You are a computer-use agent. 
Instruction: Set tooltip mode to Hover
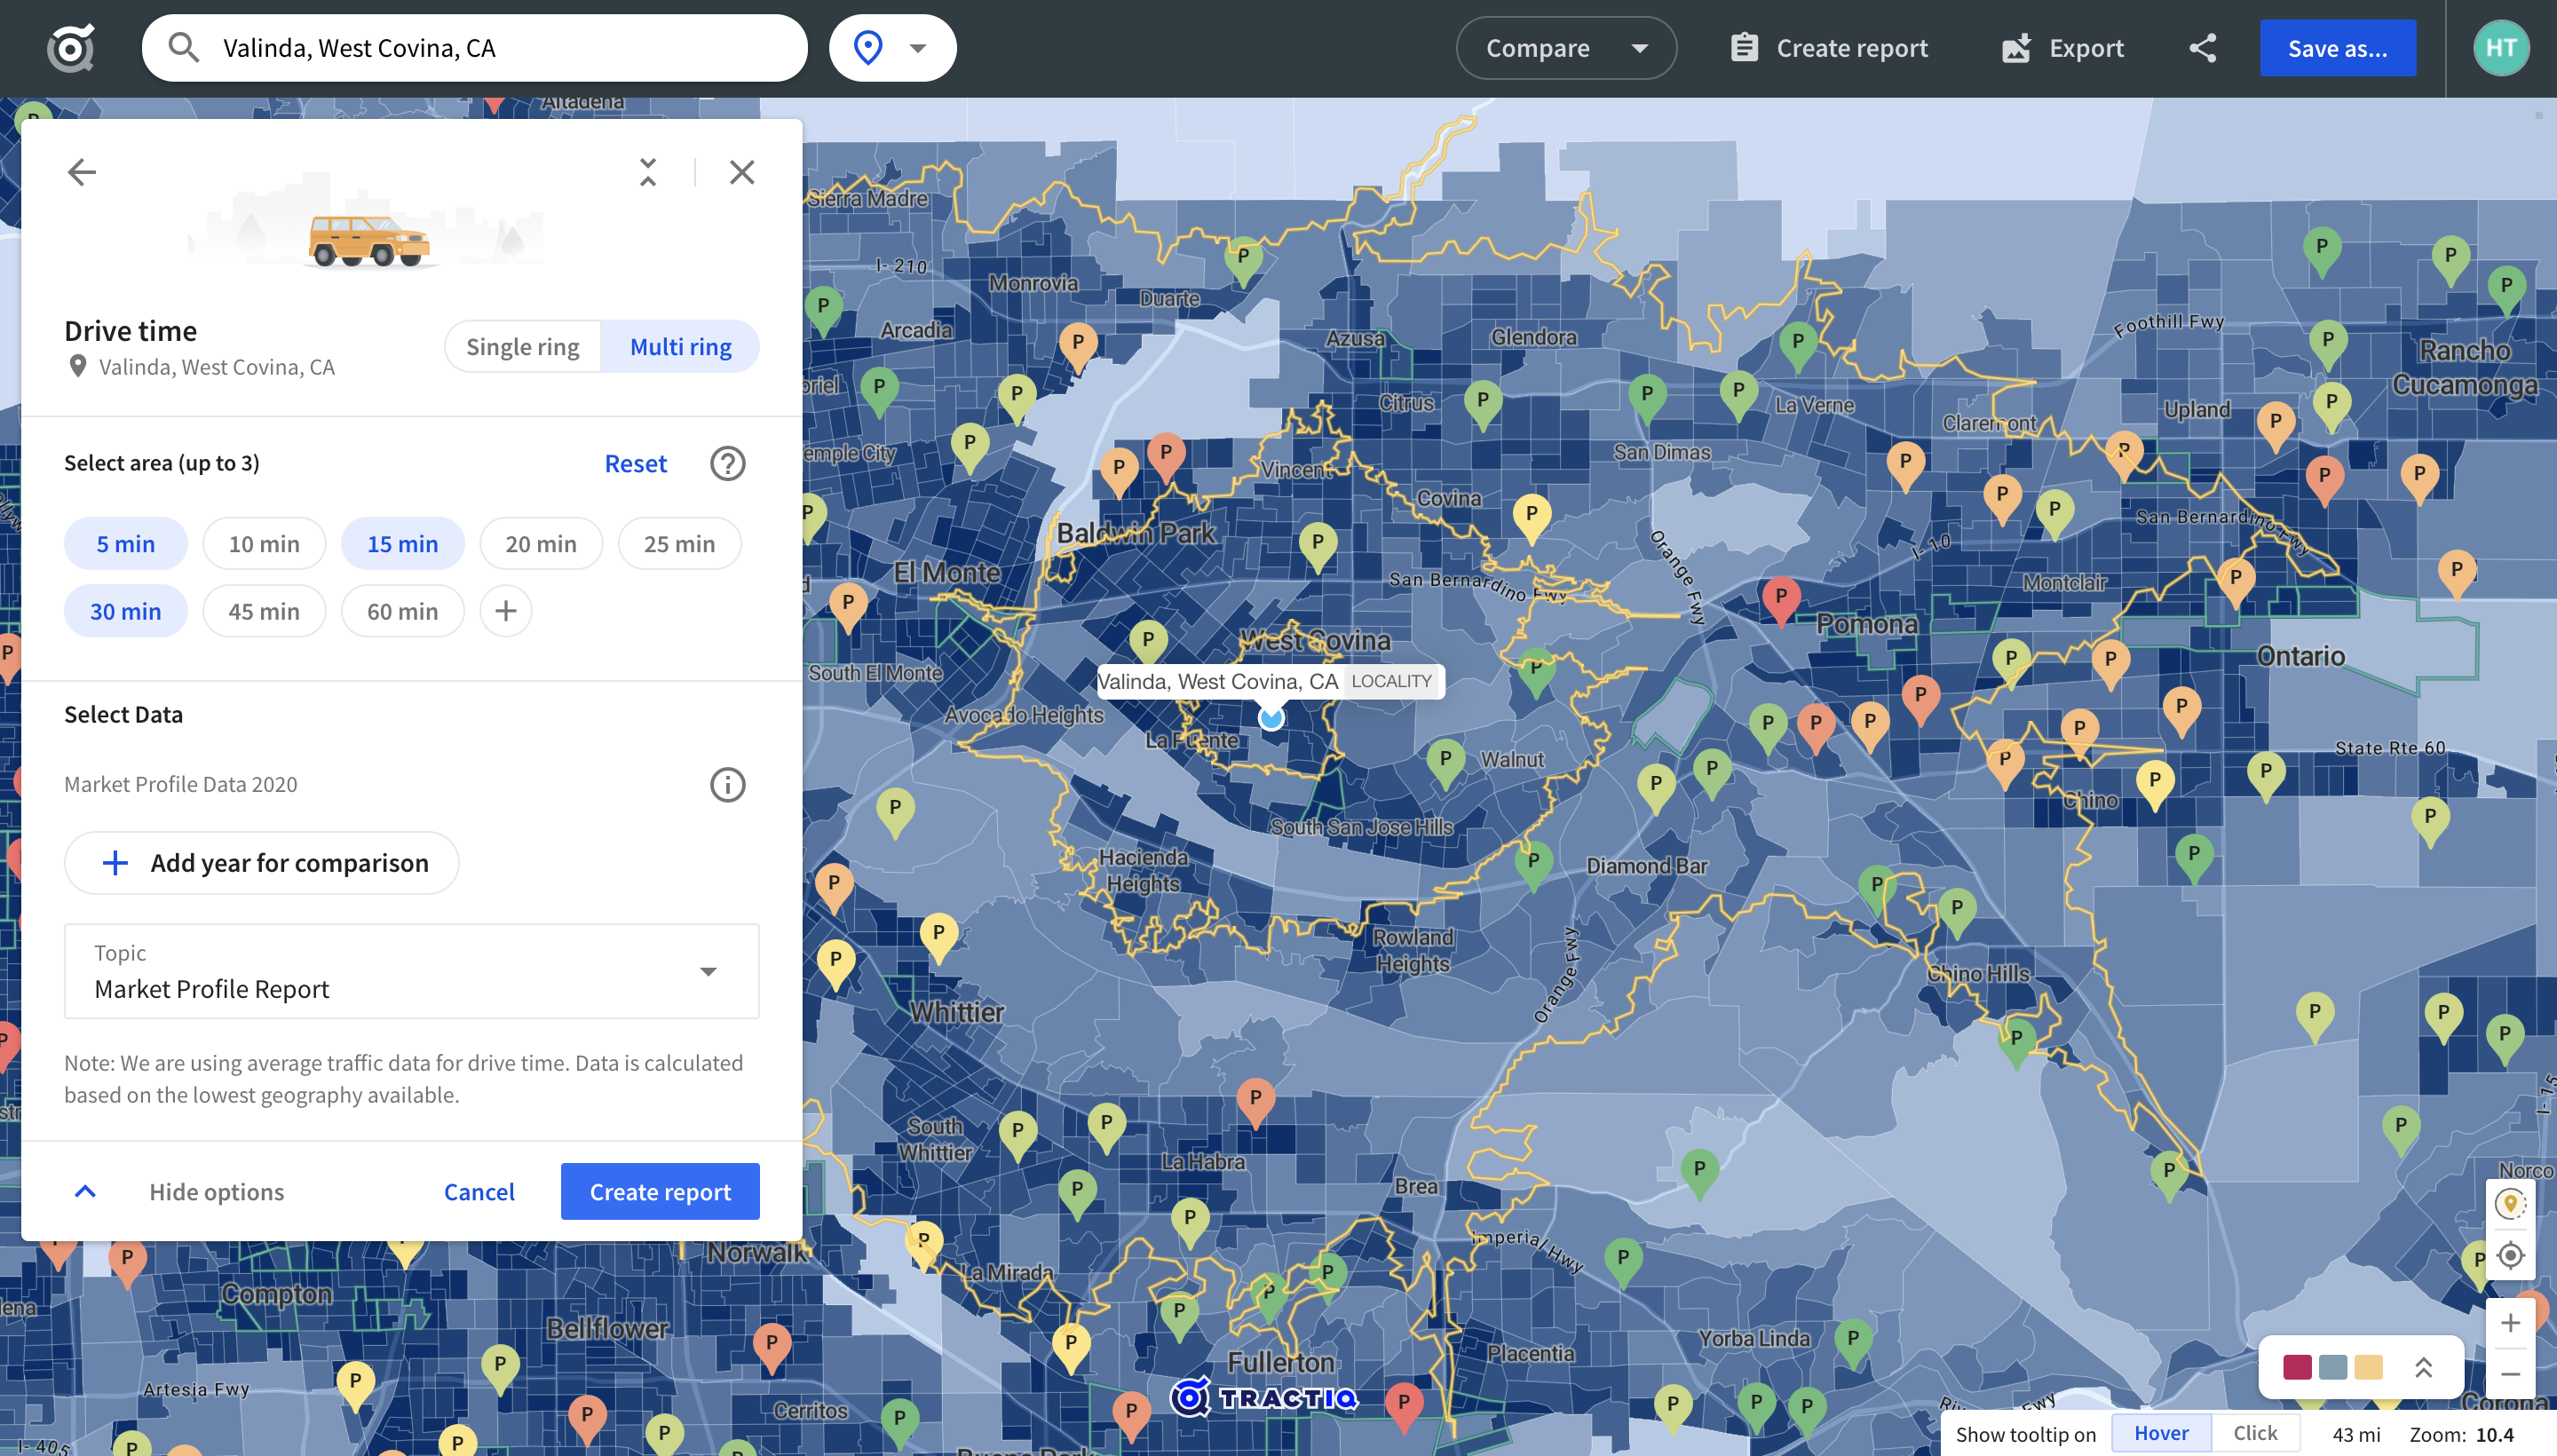2161,1433
